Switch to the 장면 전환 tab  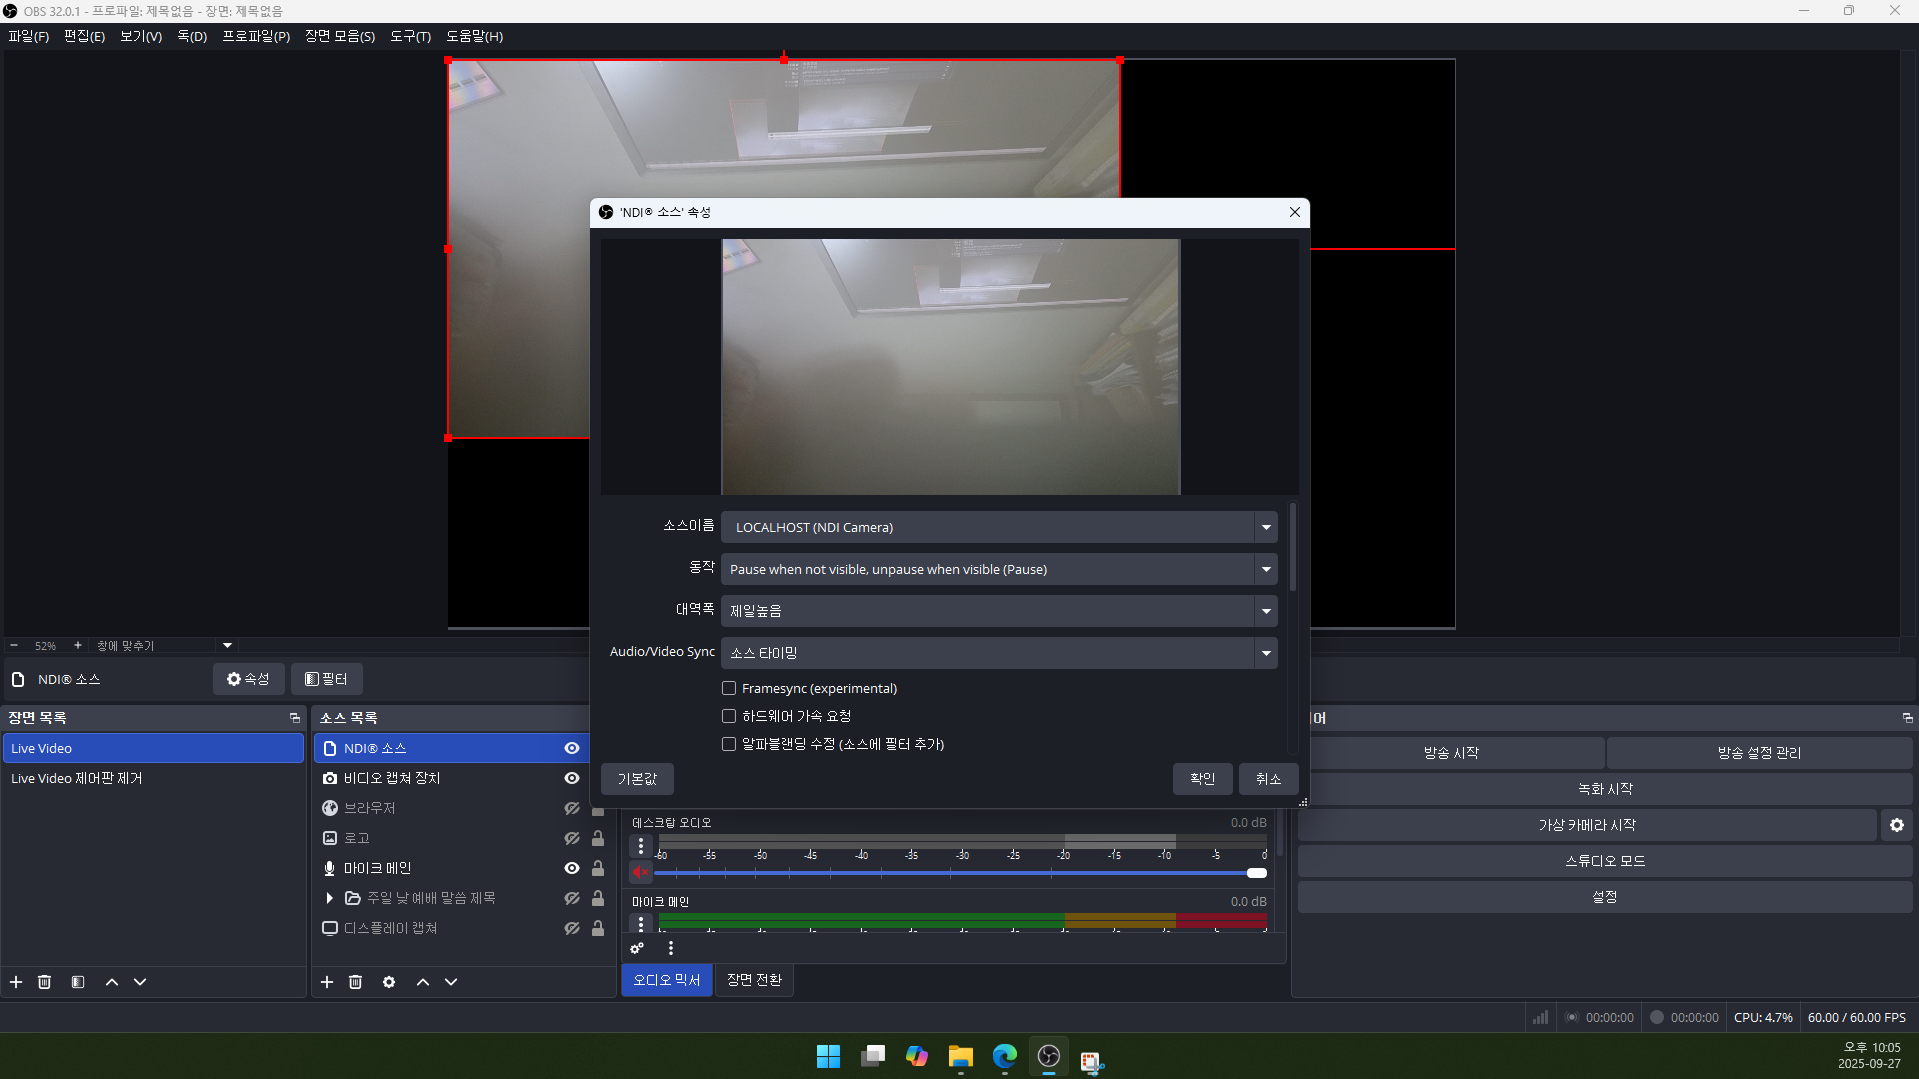(x=754, y=980)
